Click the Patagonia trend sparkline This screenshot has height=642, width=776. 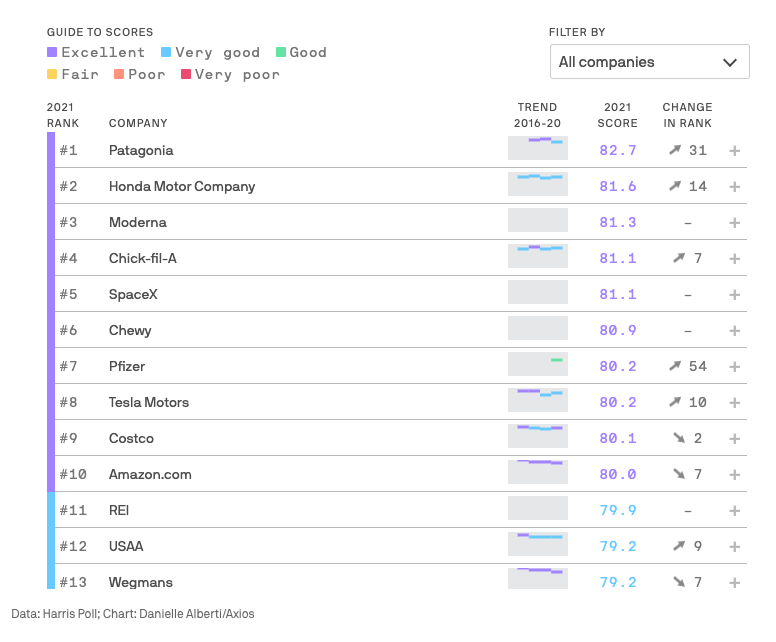click(x=538, y=148)
